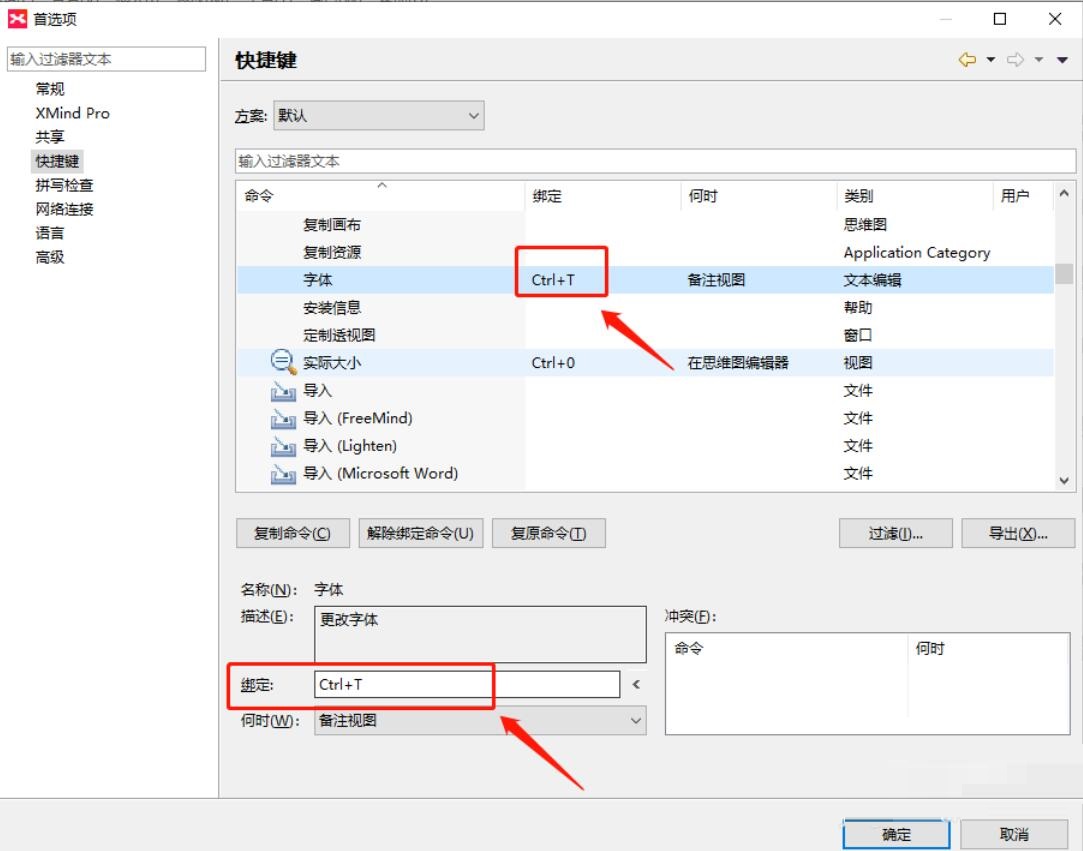Sort by 用户 column header
This screenshot has width=1083, height=851.
click(1023, 196)
